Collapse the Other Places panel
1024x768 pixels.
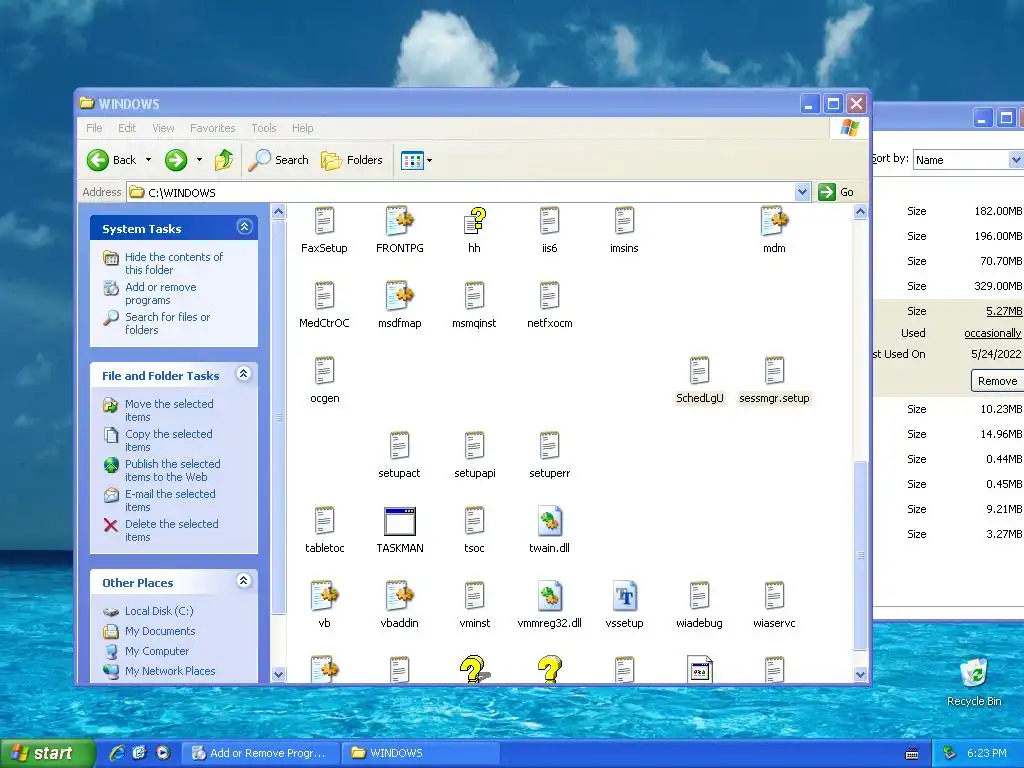point(244,581)
